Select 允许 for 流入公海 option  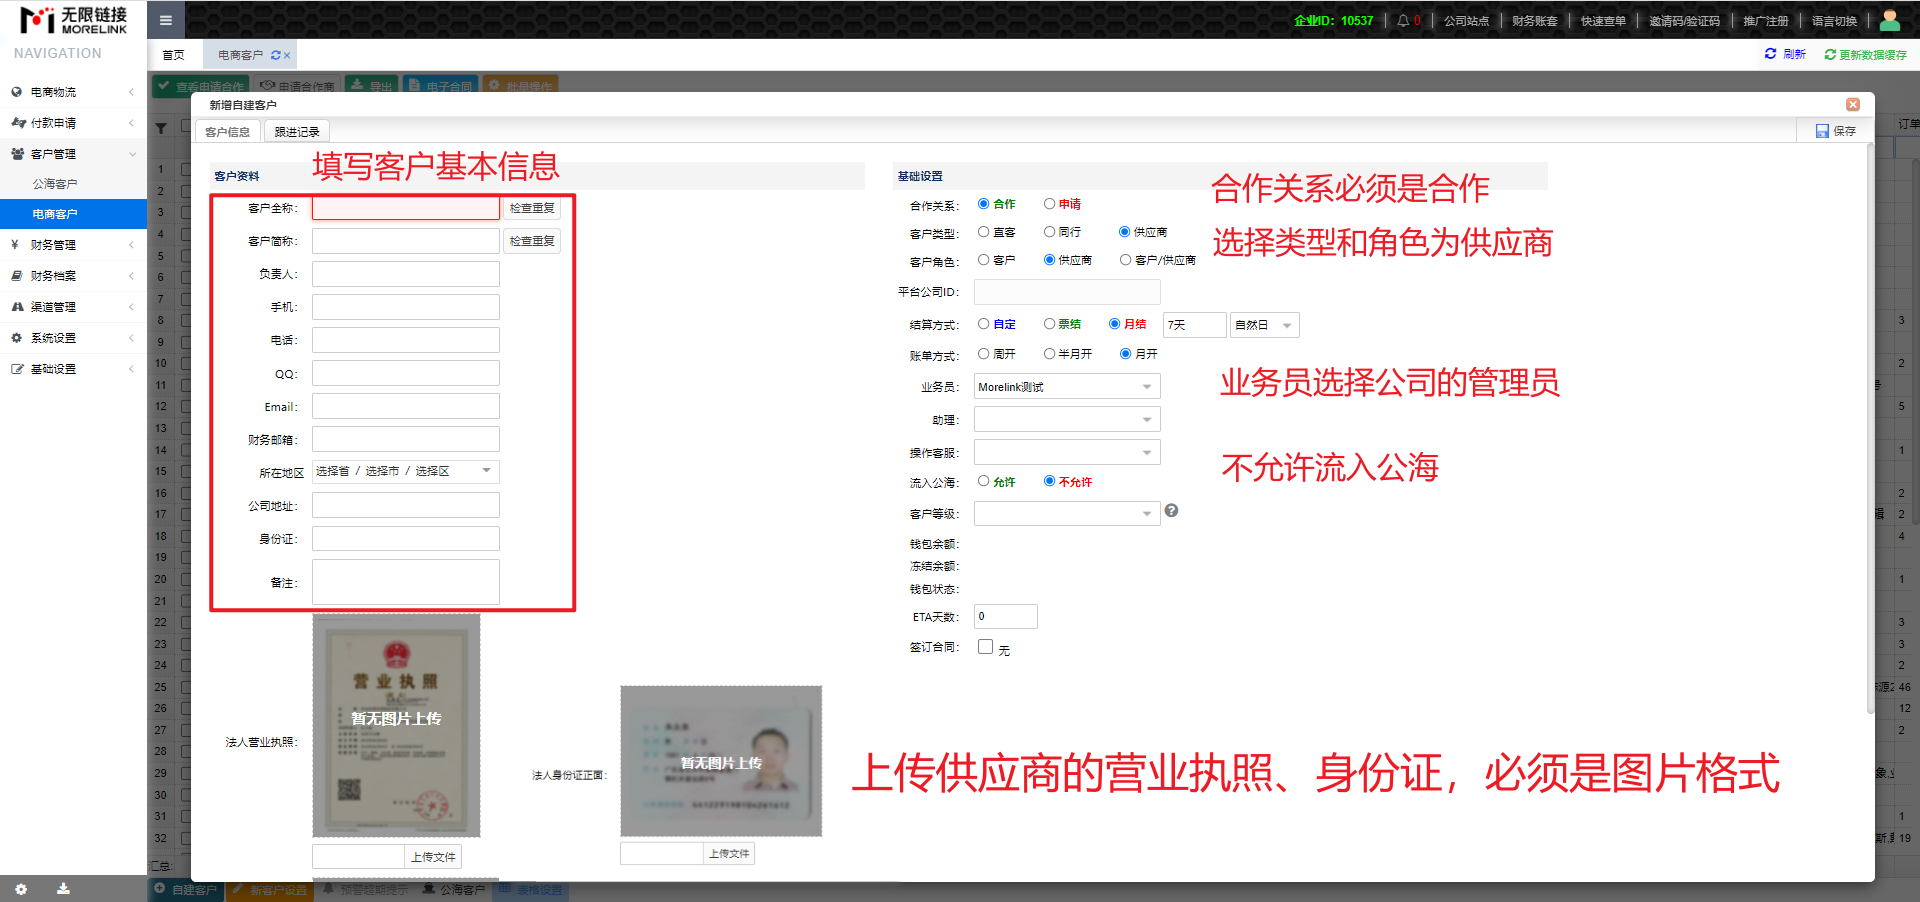[x=984, y=481]
